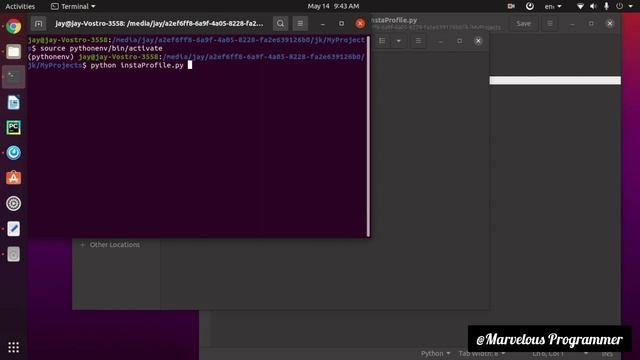Open the grey drive icon in dock

(13, 254)
